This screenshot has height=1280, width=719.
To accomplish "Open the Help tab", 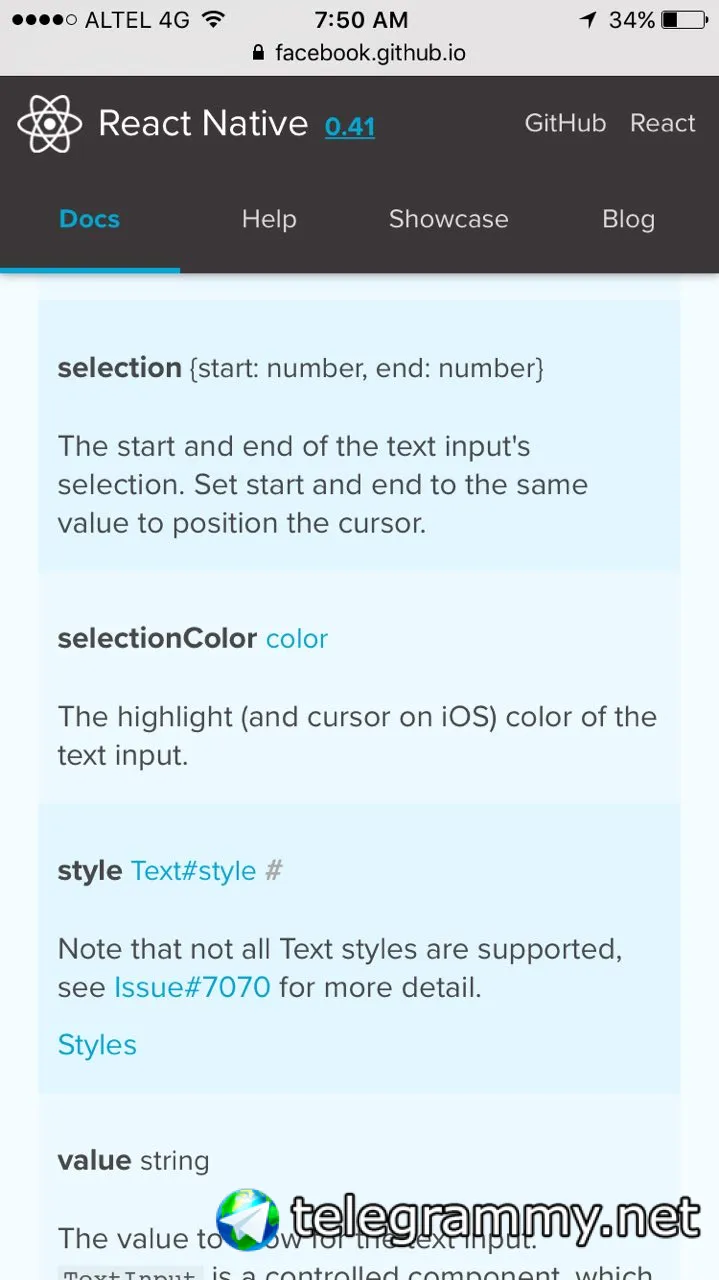I will pos(269,219).
